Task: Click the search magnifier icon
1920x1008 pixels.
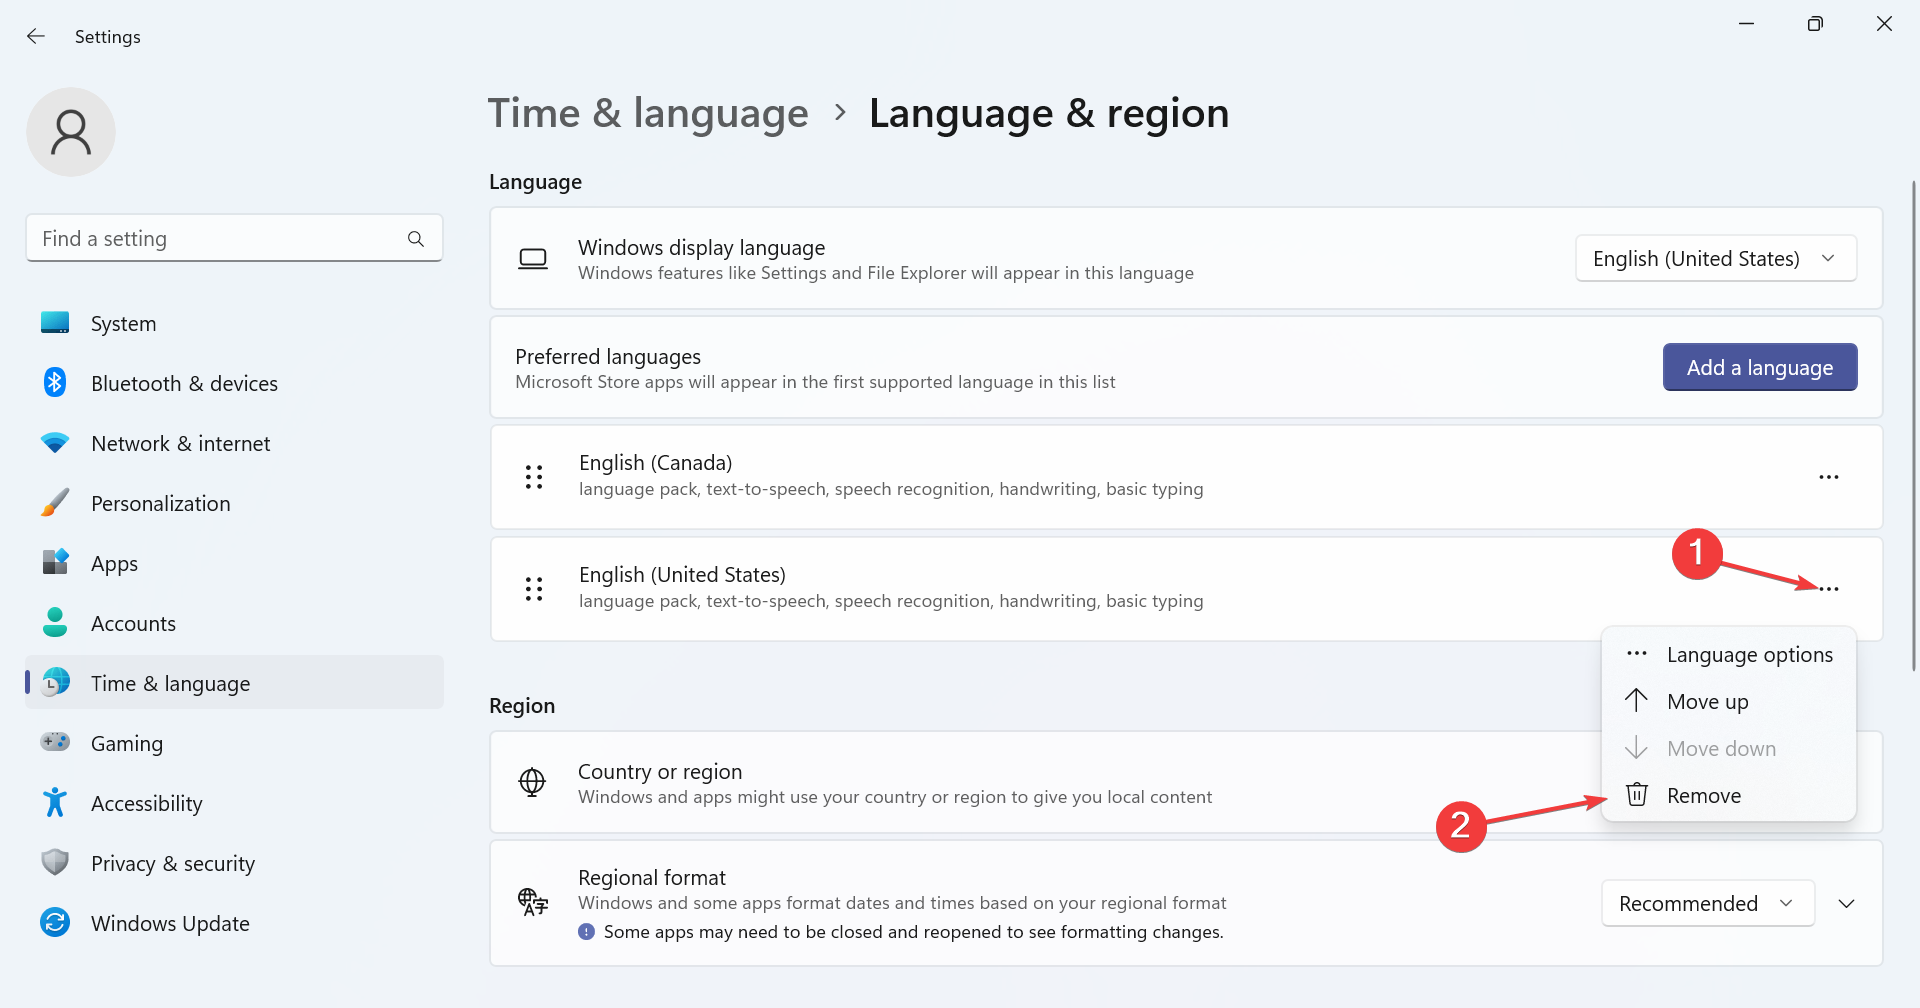Action: [416, 239]
